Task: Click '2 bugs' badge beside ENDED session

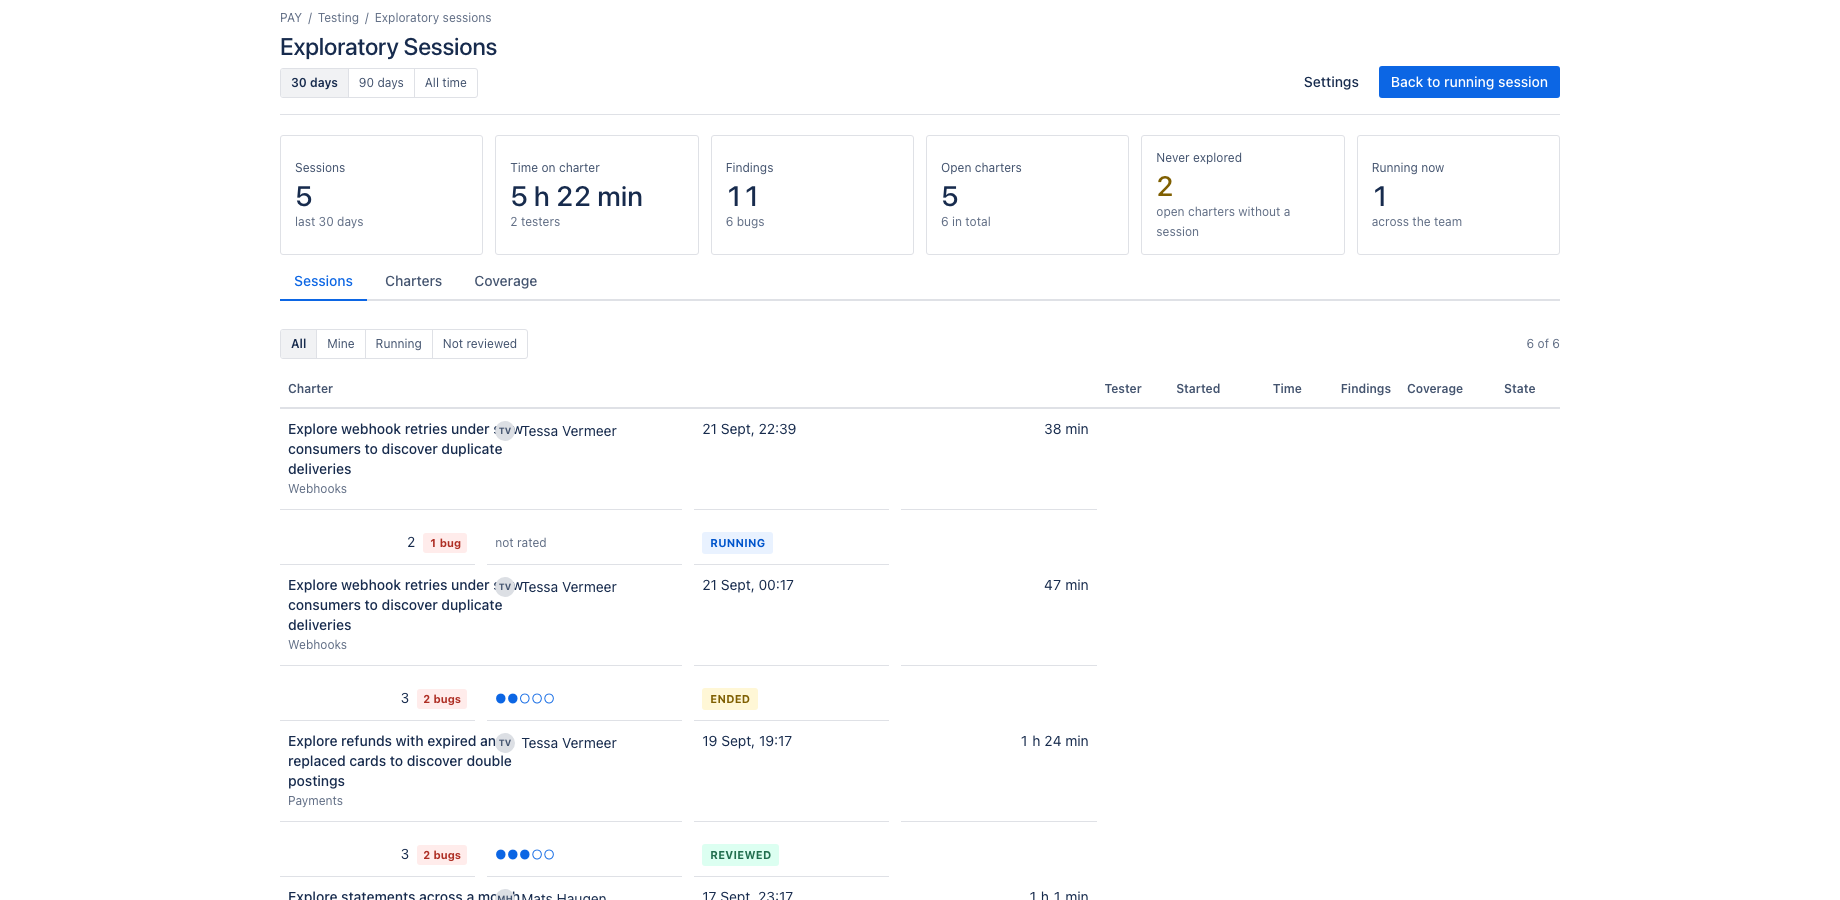Action: tap(442, 699)
